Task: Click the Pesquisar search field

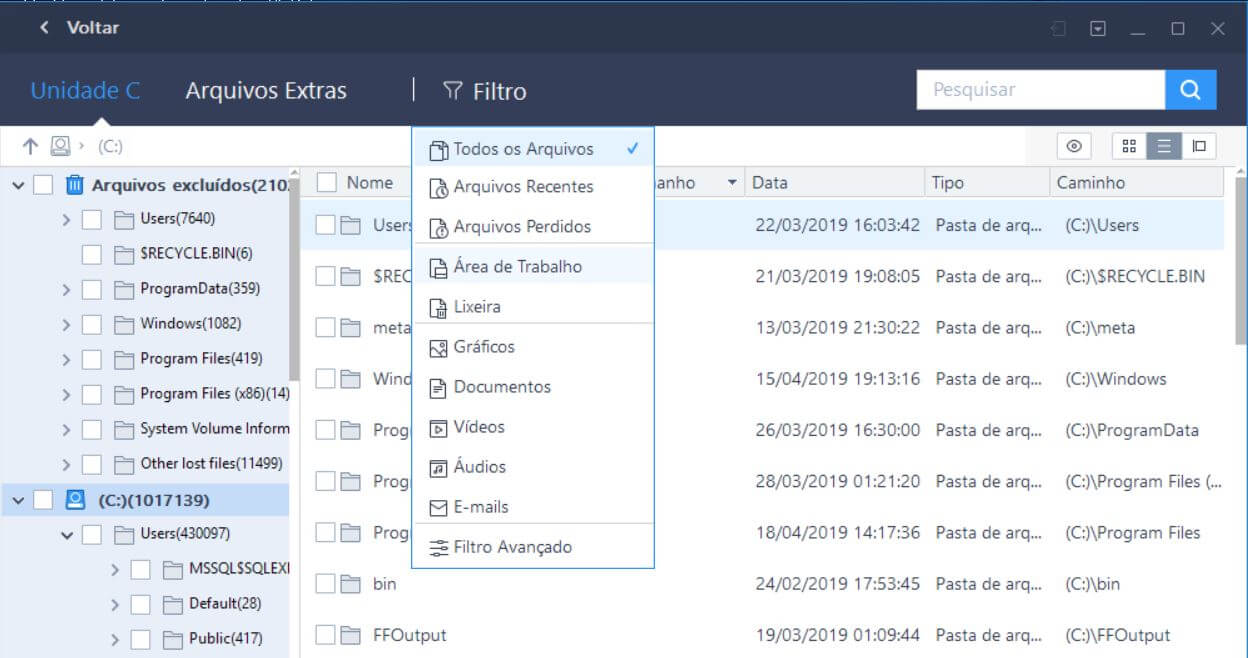Action: (x=1040, y=90)
